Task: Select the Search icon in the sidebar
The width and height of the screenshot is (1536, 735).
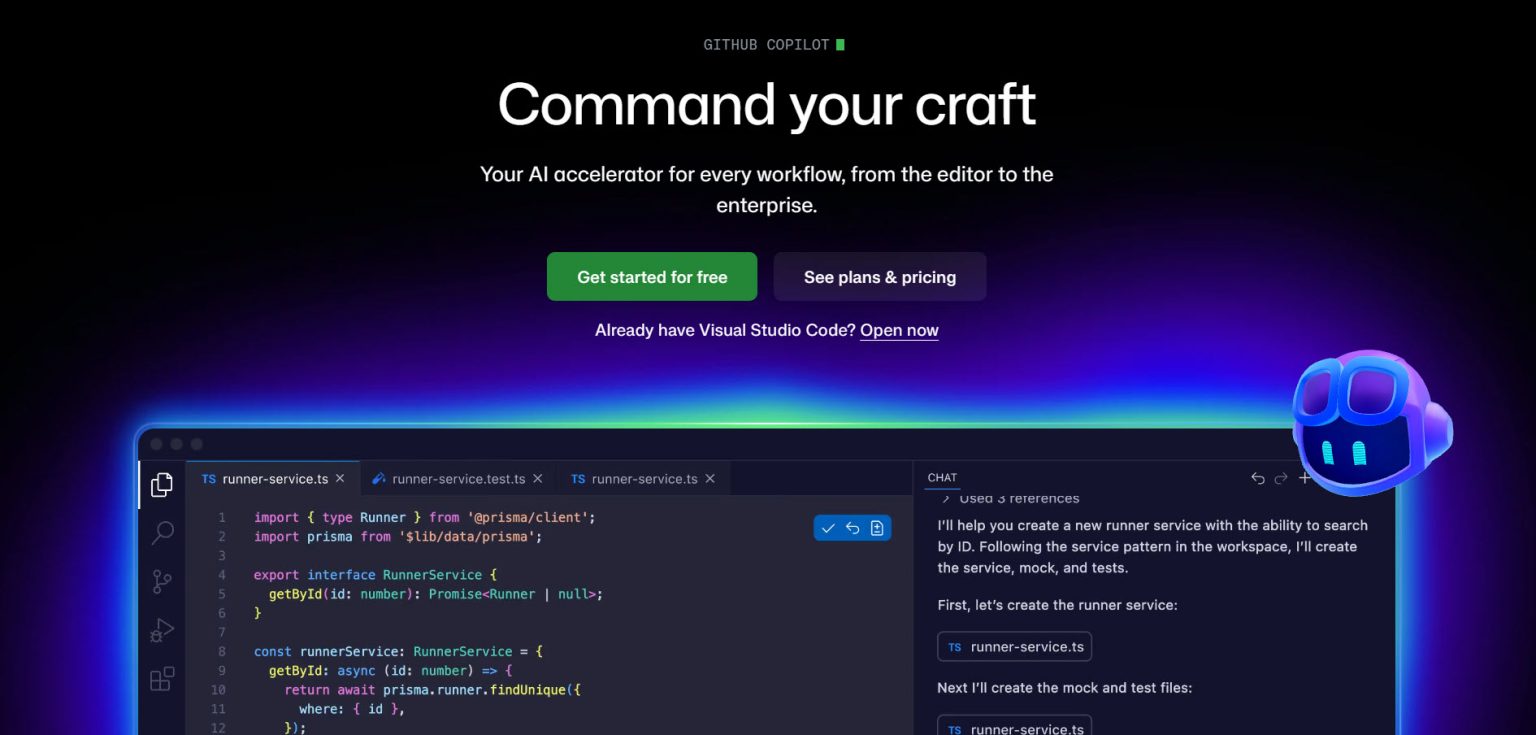Action: pyautogui.click(x=162, y=532)
